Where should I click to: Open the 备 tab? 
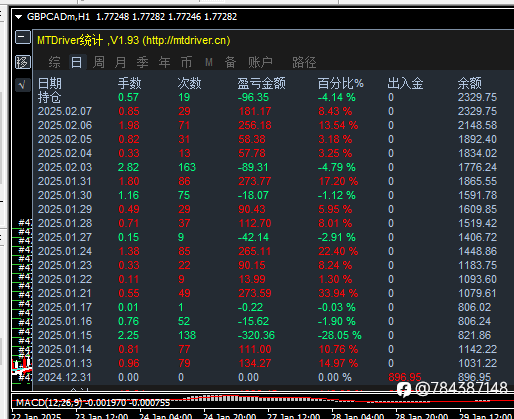click(230, 62)
